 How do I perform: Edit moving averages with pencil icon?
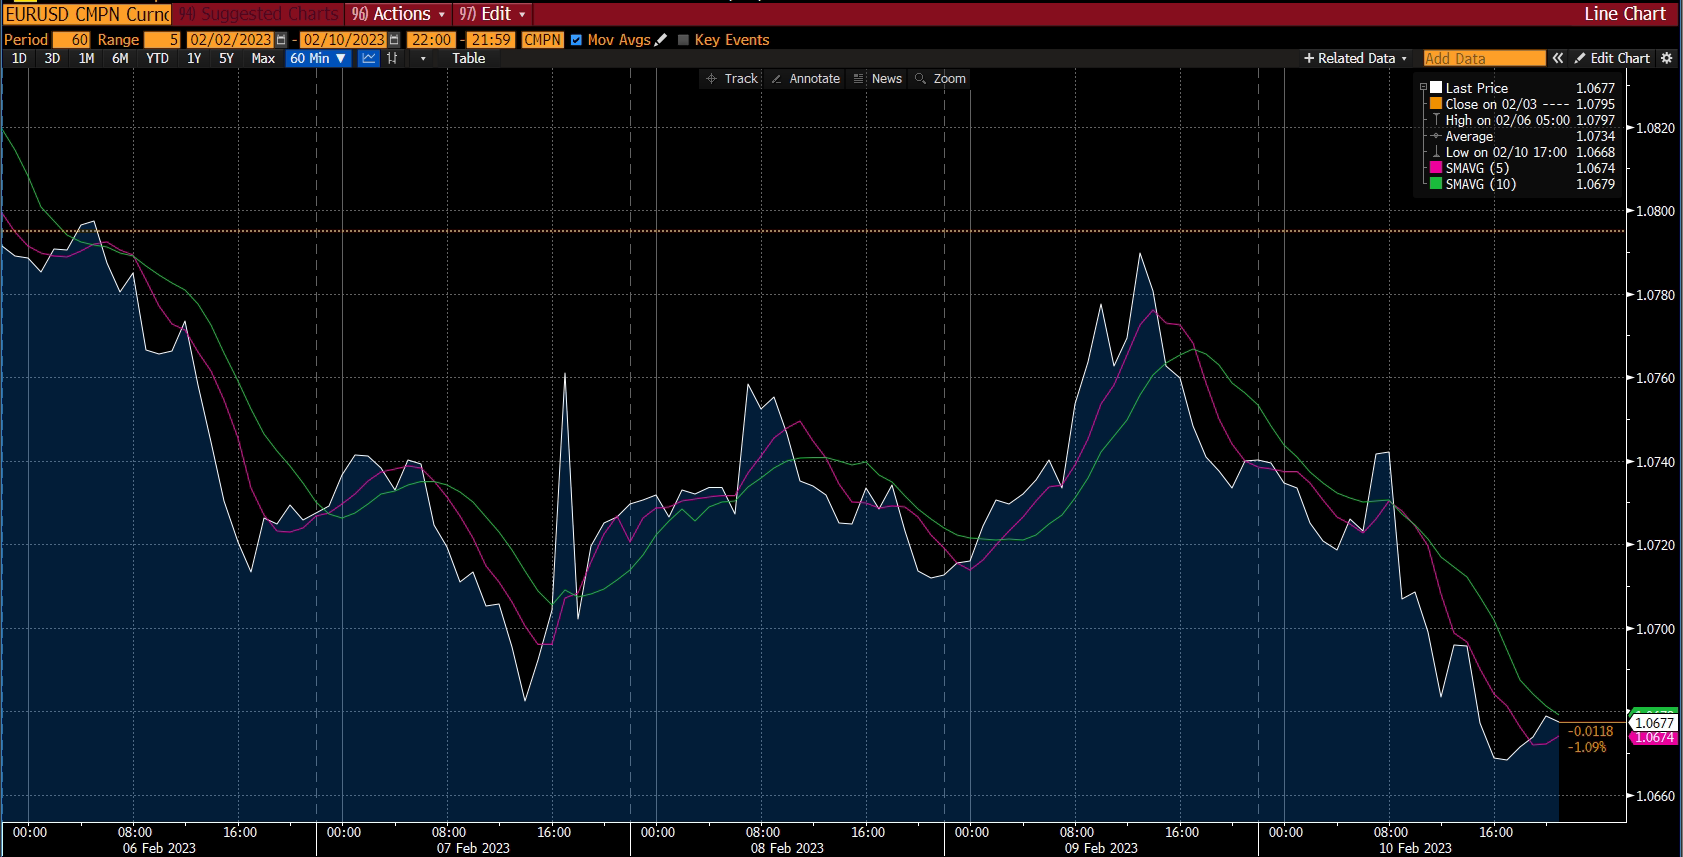tap(660, 40)
